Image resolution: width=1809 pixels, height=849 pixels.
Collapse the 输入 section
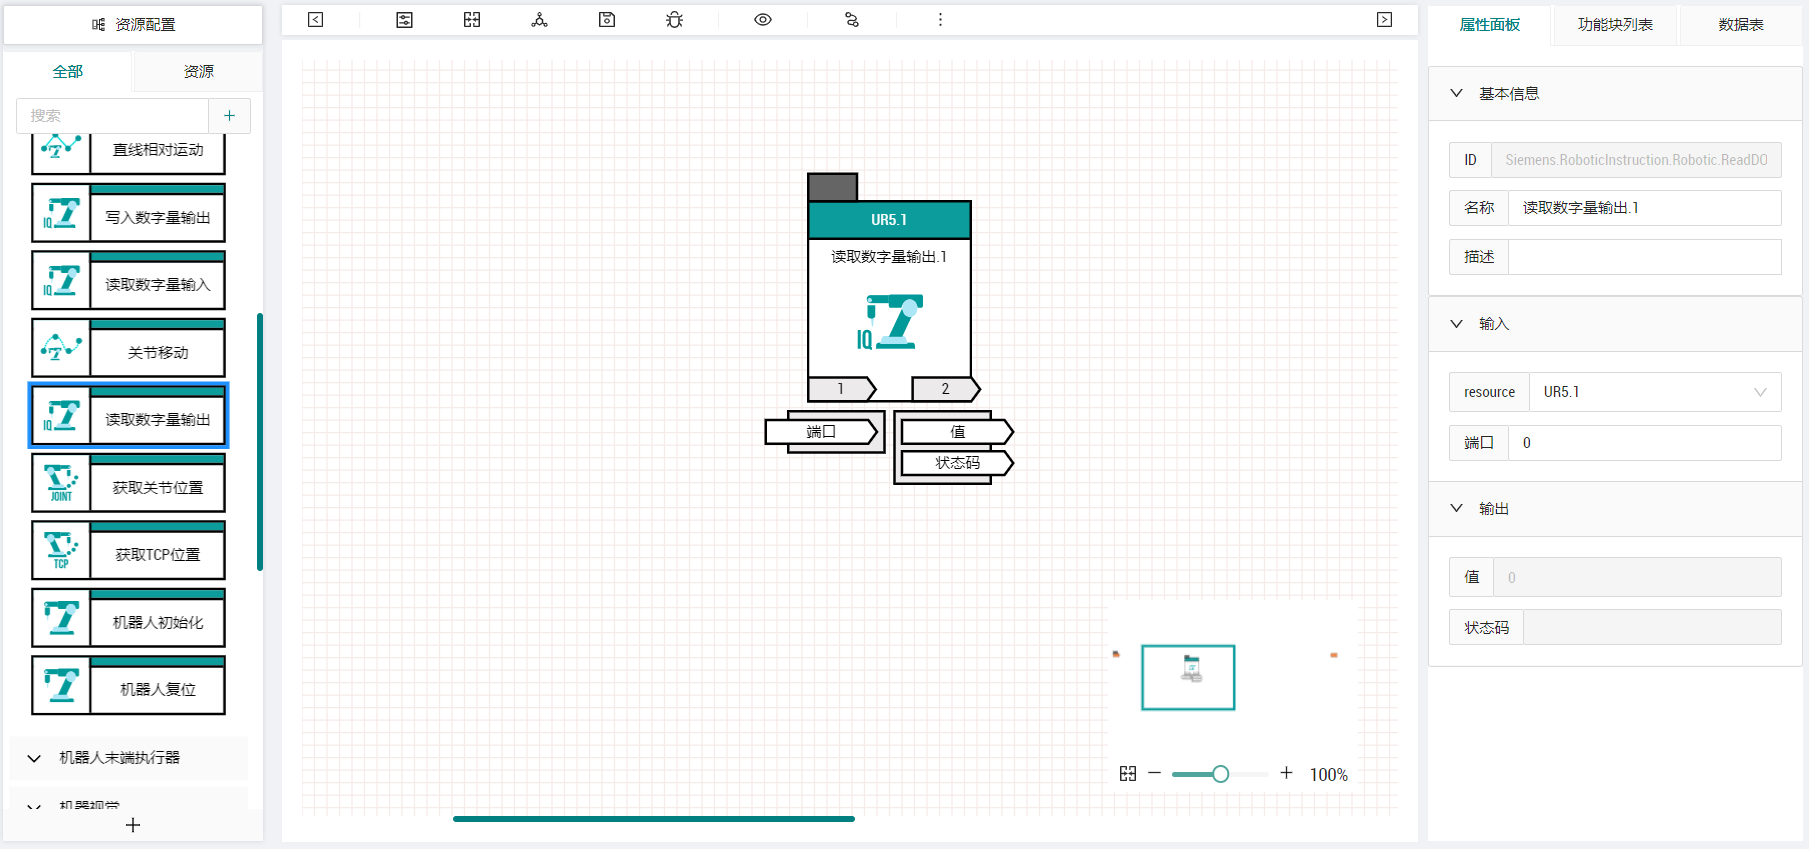1457,324
